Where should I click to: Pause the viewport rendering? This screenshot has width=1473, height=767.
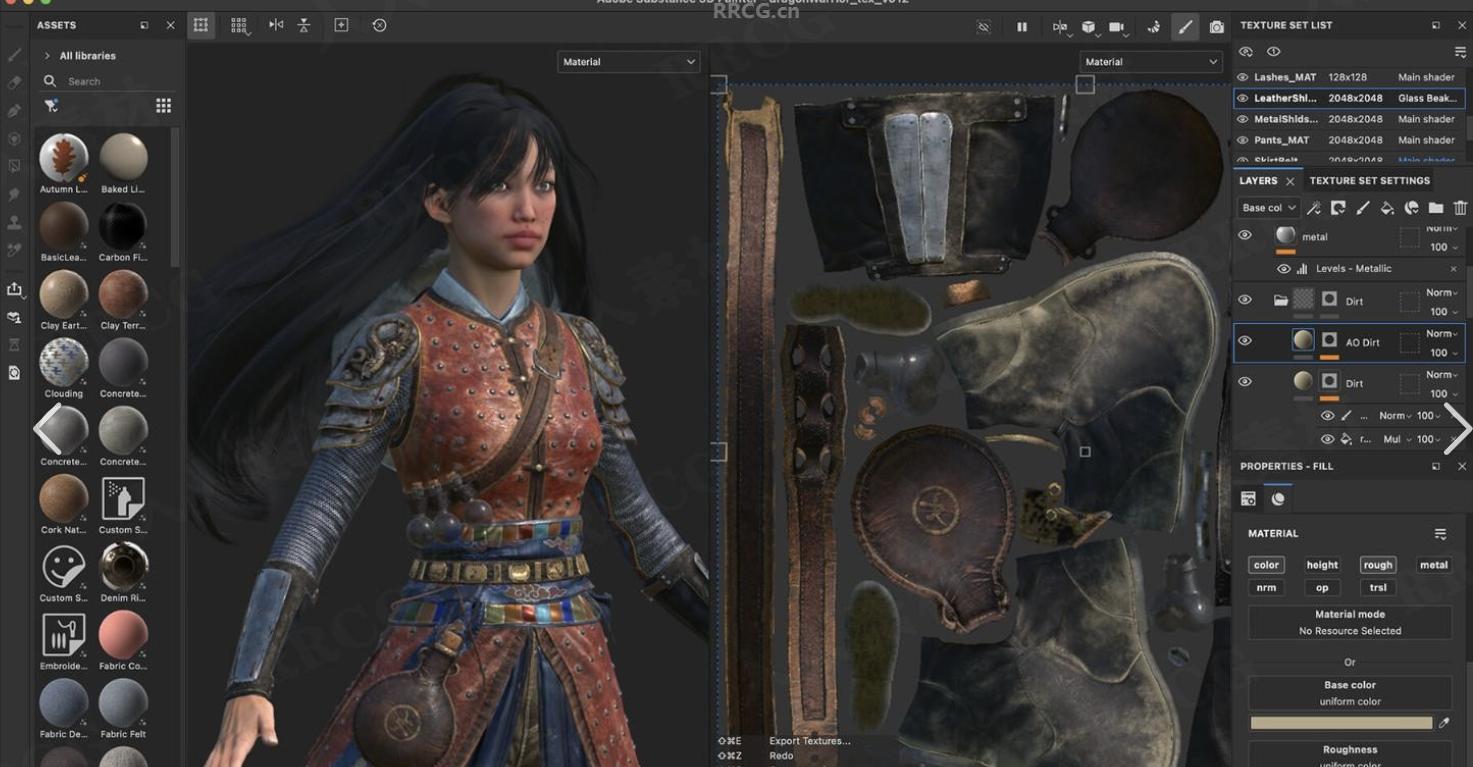(x=1021, y=27)
